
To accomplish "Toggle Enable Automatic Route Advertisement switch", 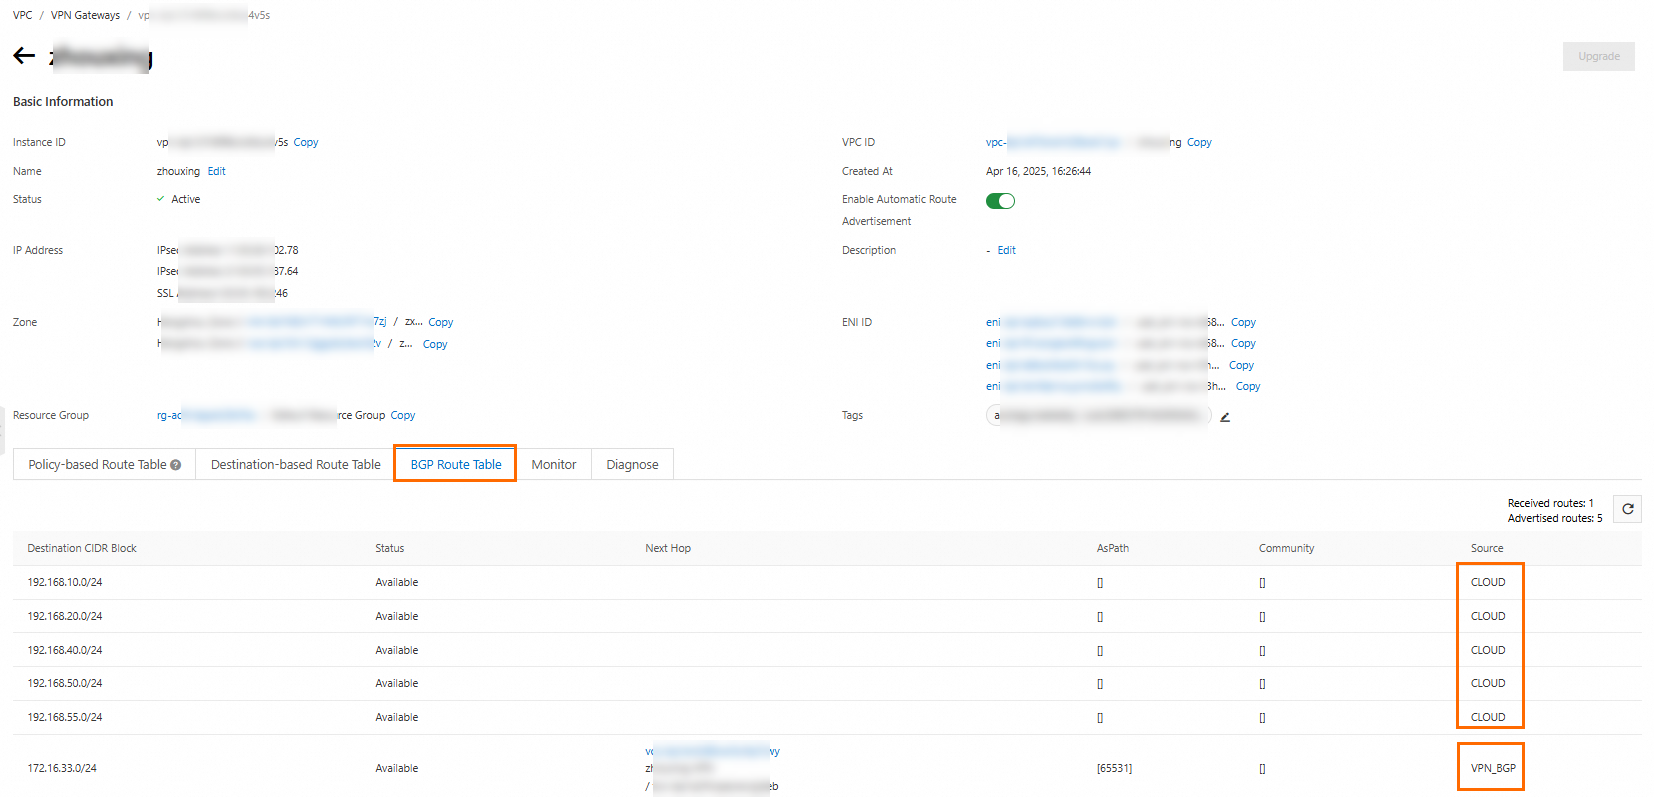I will coord(1000,201).
